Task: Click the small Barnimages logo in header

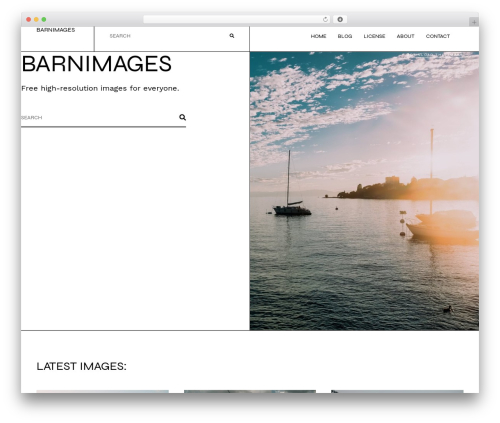Action: 56,30
